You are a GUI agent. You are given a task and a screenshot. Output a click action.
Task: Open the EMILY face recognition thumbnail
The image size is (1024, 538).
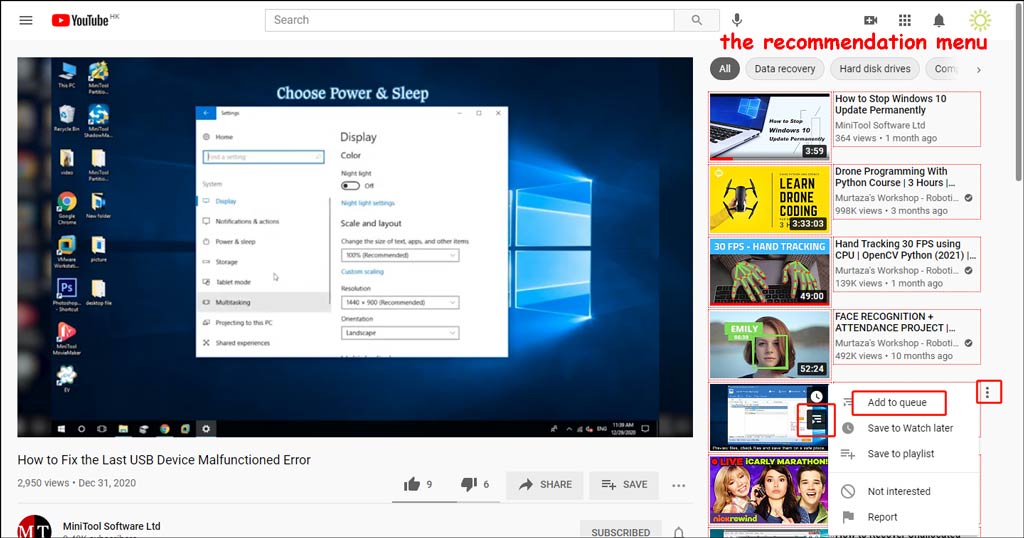(769, 344)
